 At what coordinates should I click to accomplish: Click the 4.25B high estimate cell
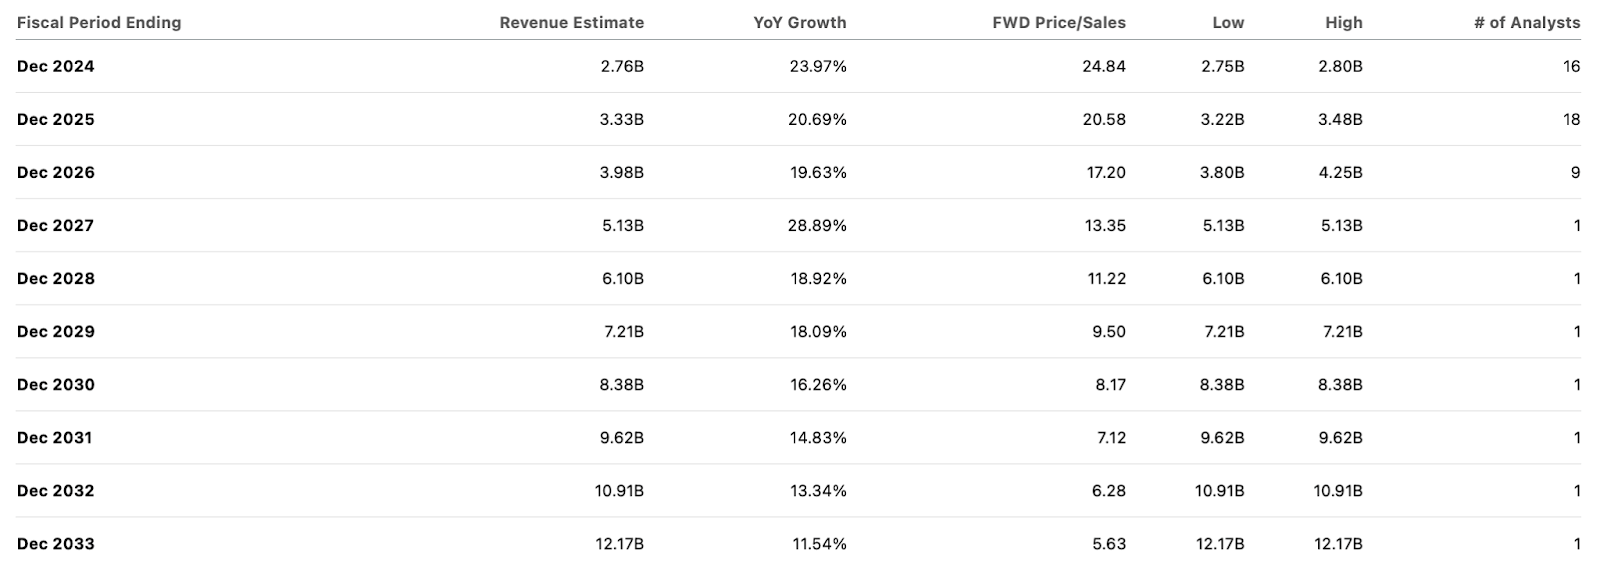click(1340, 172)
